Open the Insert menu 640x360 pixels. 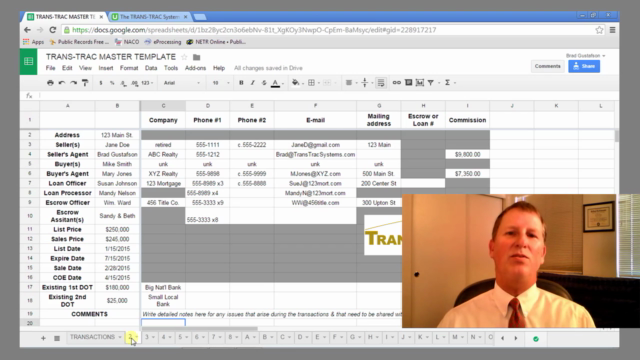coord(106,68)
